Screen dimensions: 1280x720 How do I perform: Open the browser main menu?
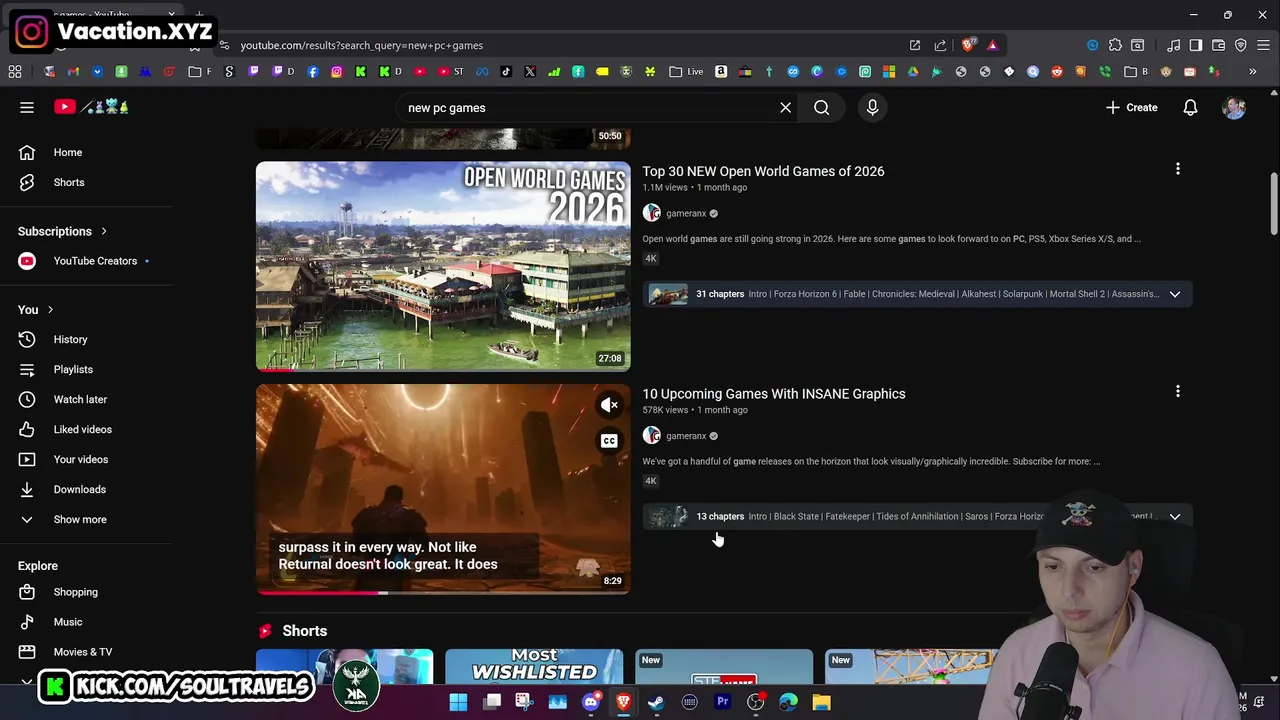(x=1264, y=45)
